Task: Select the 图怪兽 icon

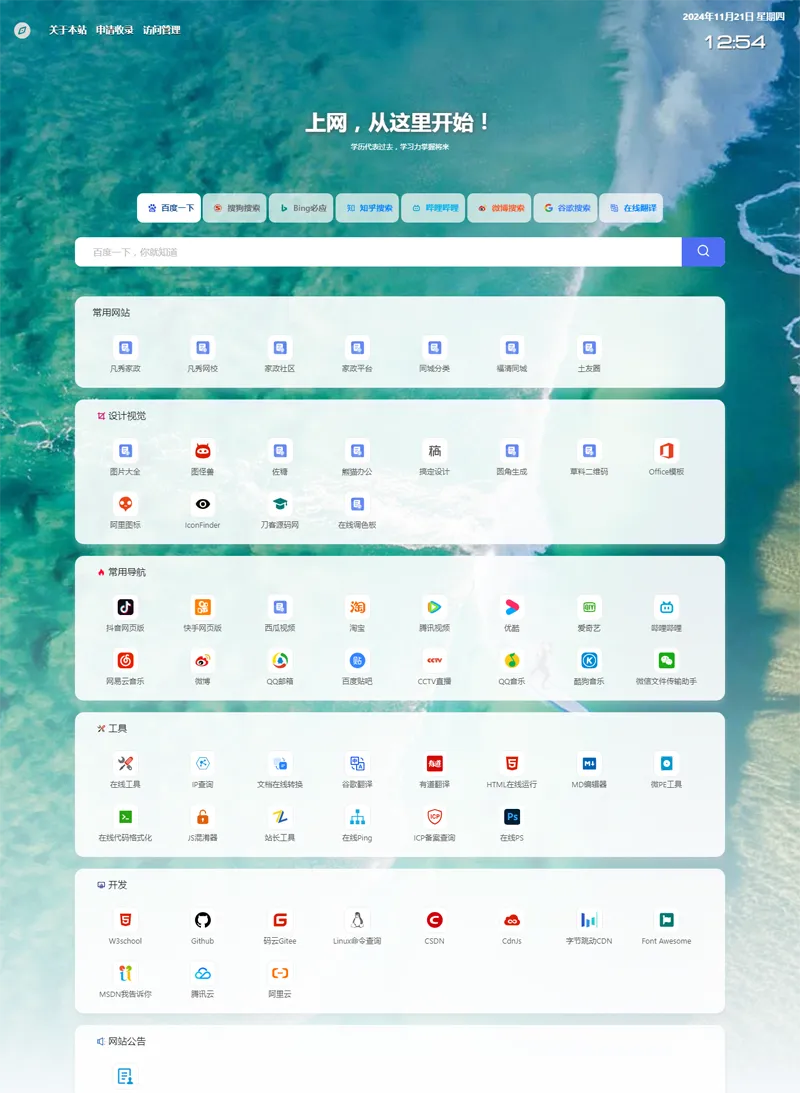Action: (x=201, y=452)
